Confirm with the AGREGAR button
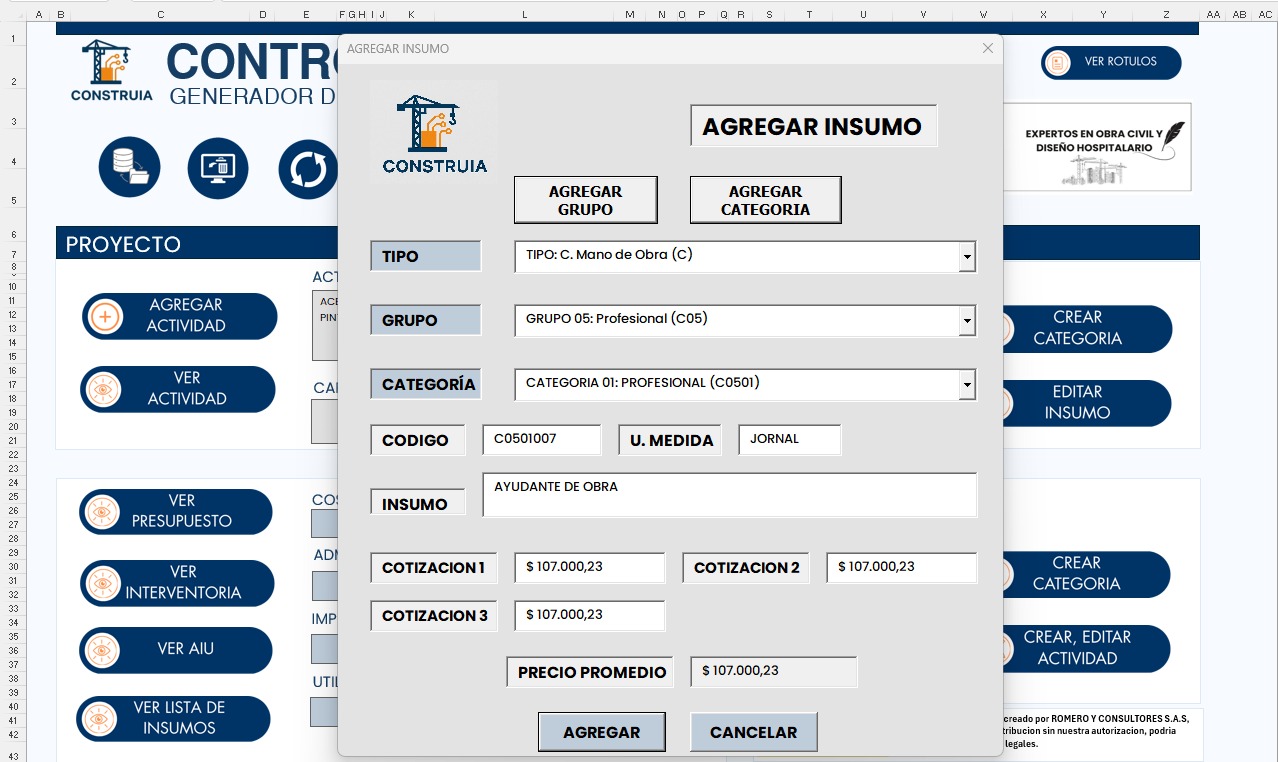This screenshot has width=1278, height=762. click(x=601, y=732)
